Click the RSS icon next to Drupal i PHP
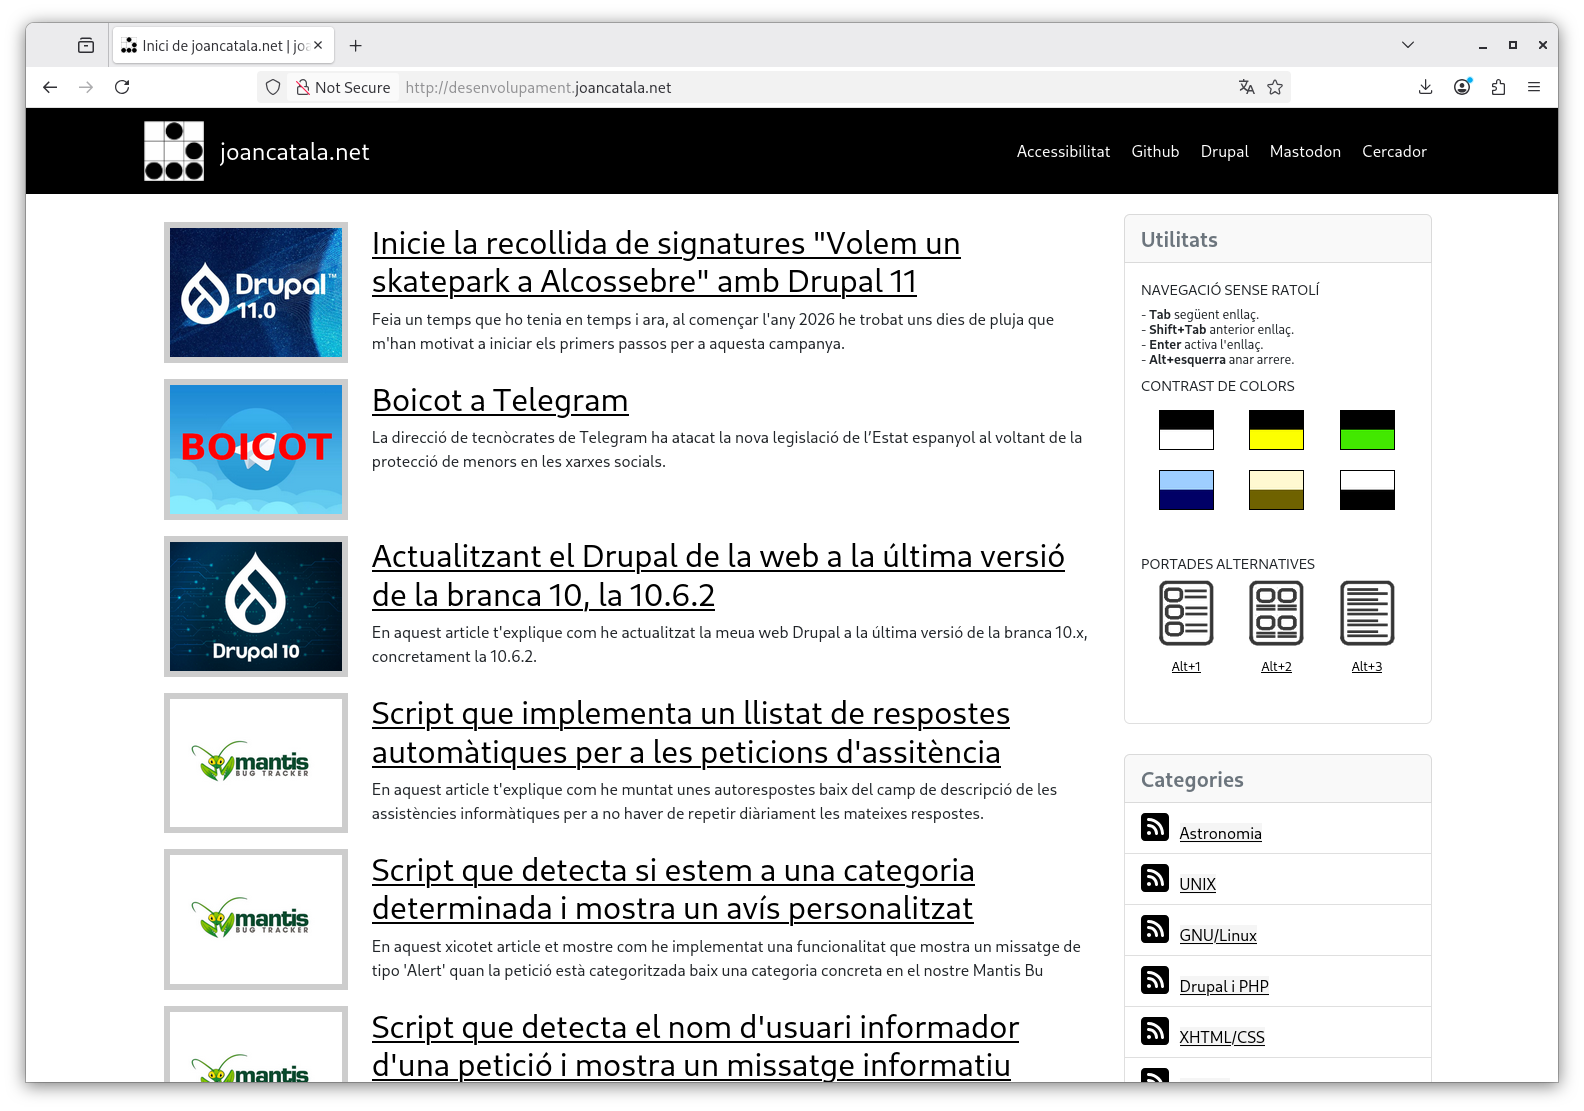The image size is (1584, 1111). tap(1155, 981)
